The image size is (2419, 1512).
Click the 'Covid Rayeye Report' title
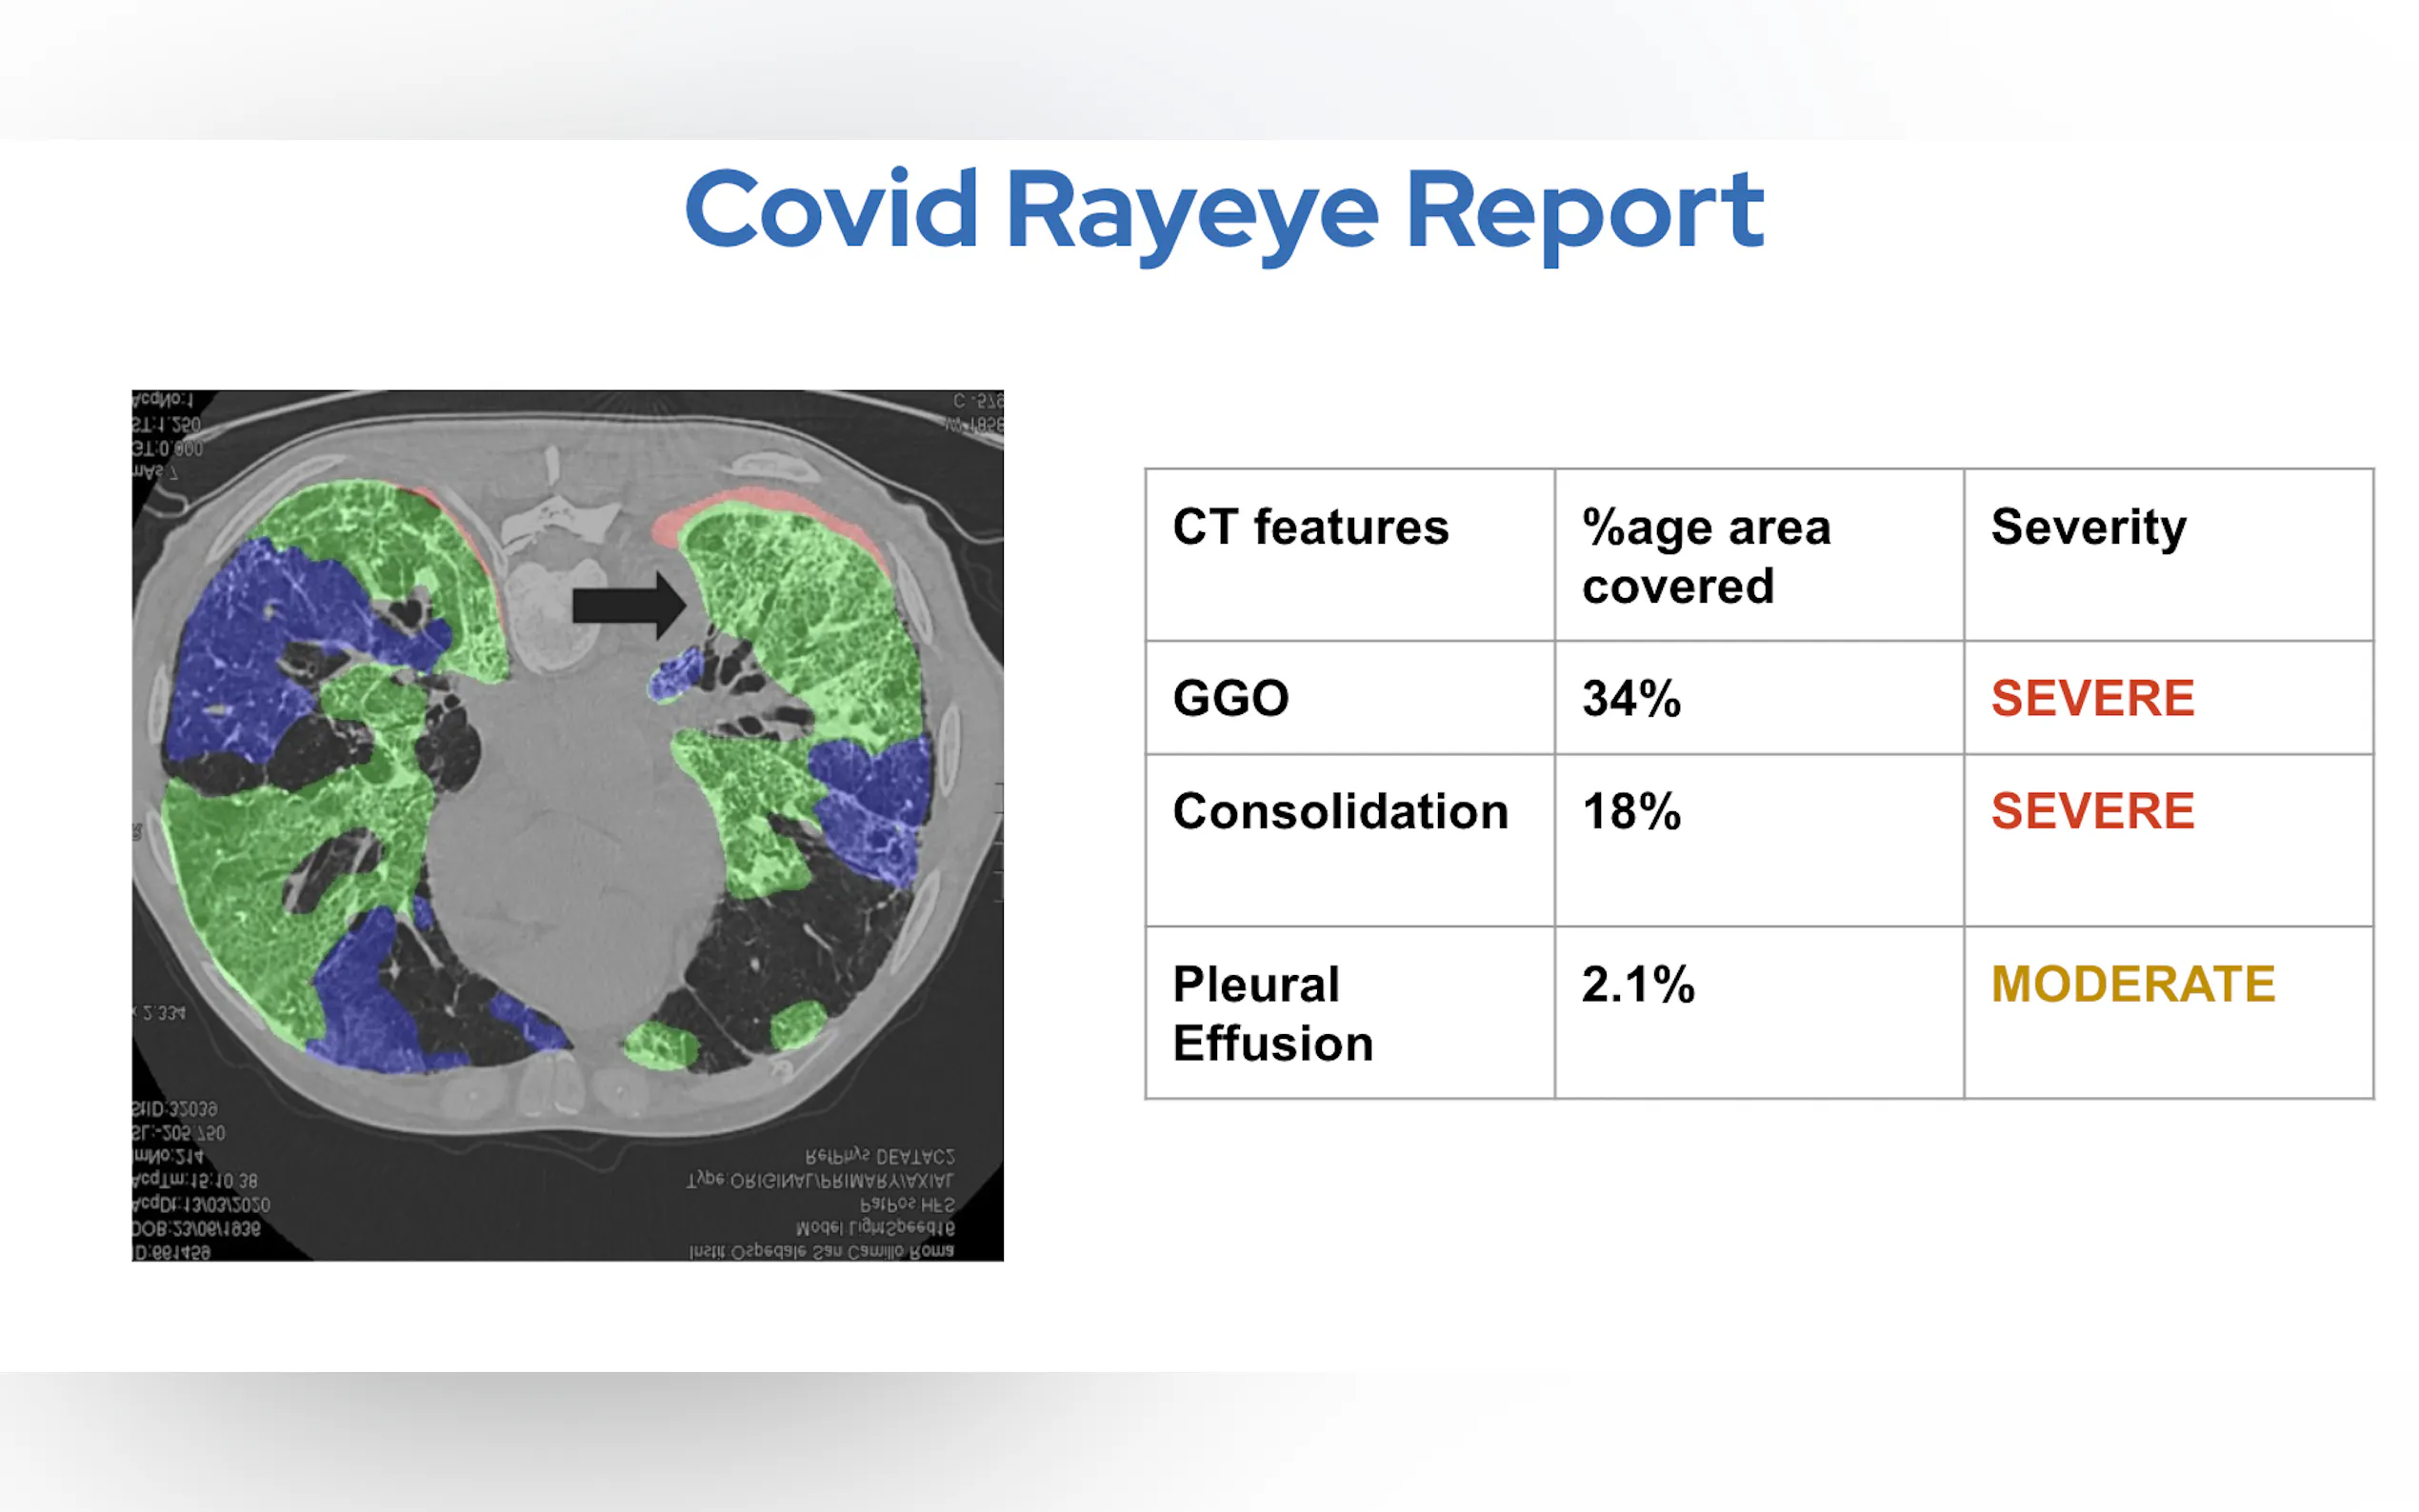(x=1223, y=210)
